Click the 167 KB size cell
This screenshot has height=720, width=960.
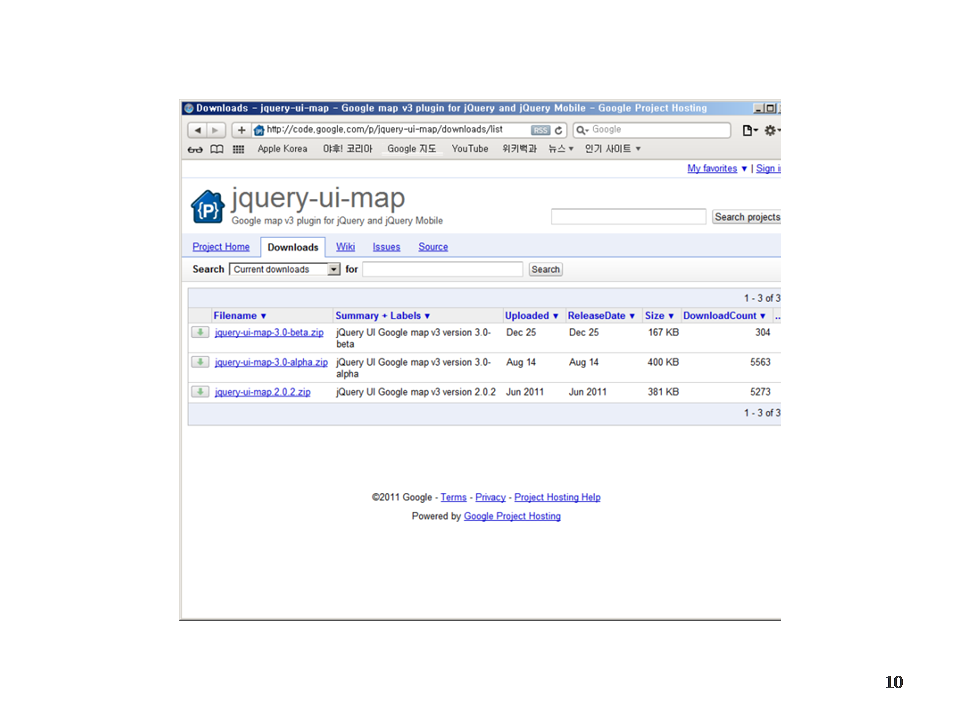(664, 332)
